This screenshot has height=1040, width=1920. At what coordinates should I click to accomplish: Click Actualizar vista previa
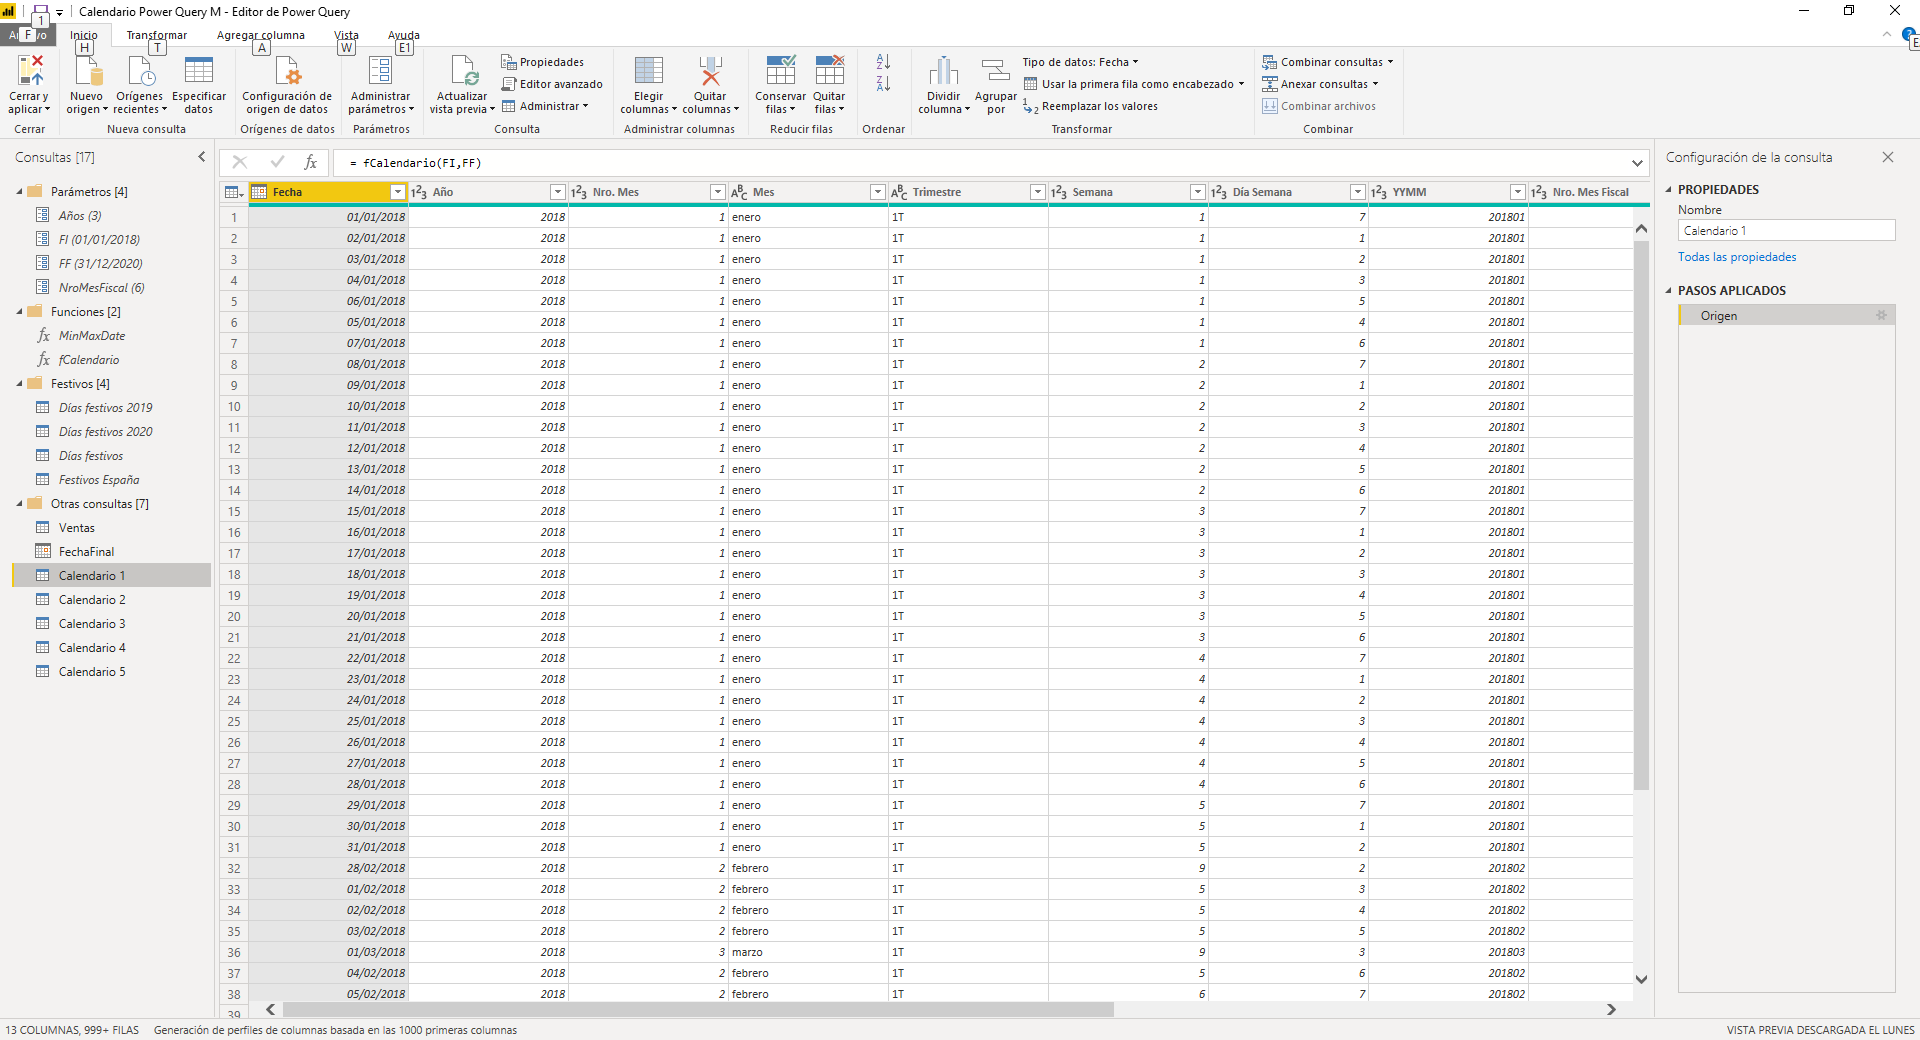[x=461, y=84]
